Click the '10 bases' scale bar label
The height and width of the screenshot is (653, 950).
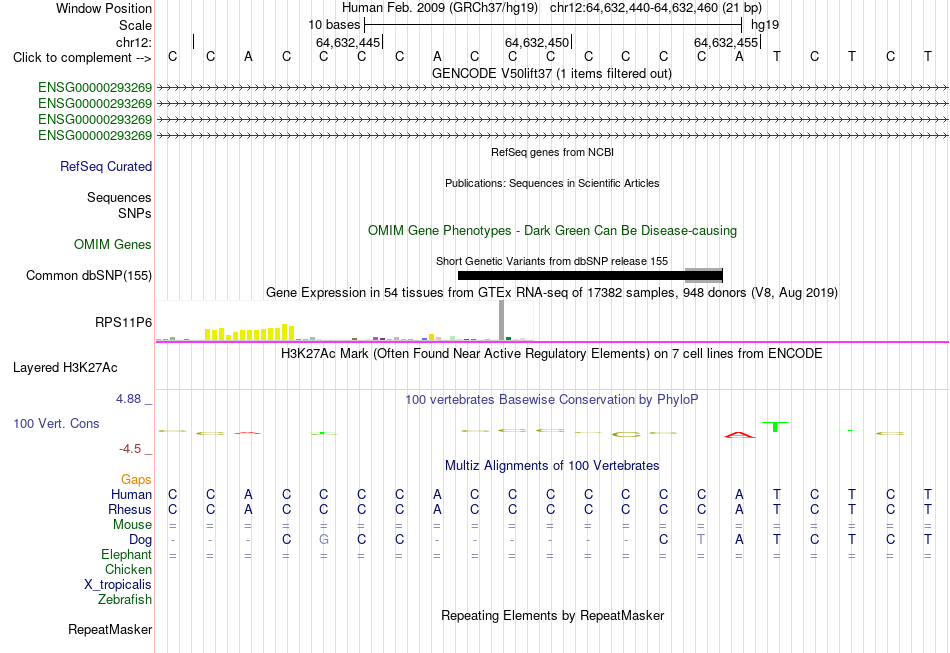tap(334, 25)
